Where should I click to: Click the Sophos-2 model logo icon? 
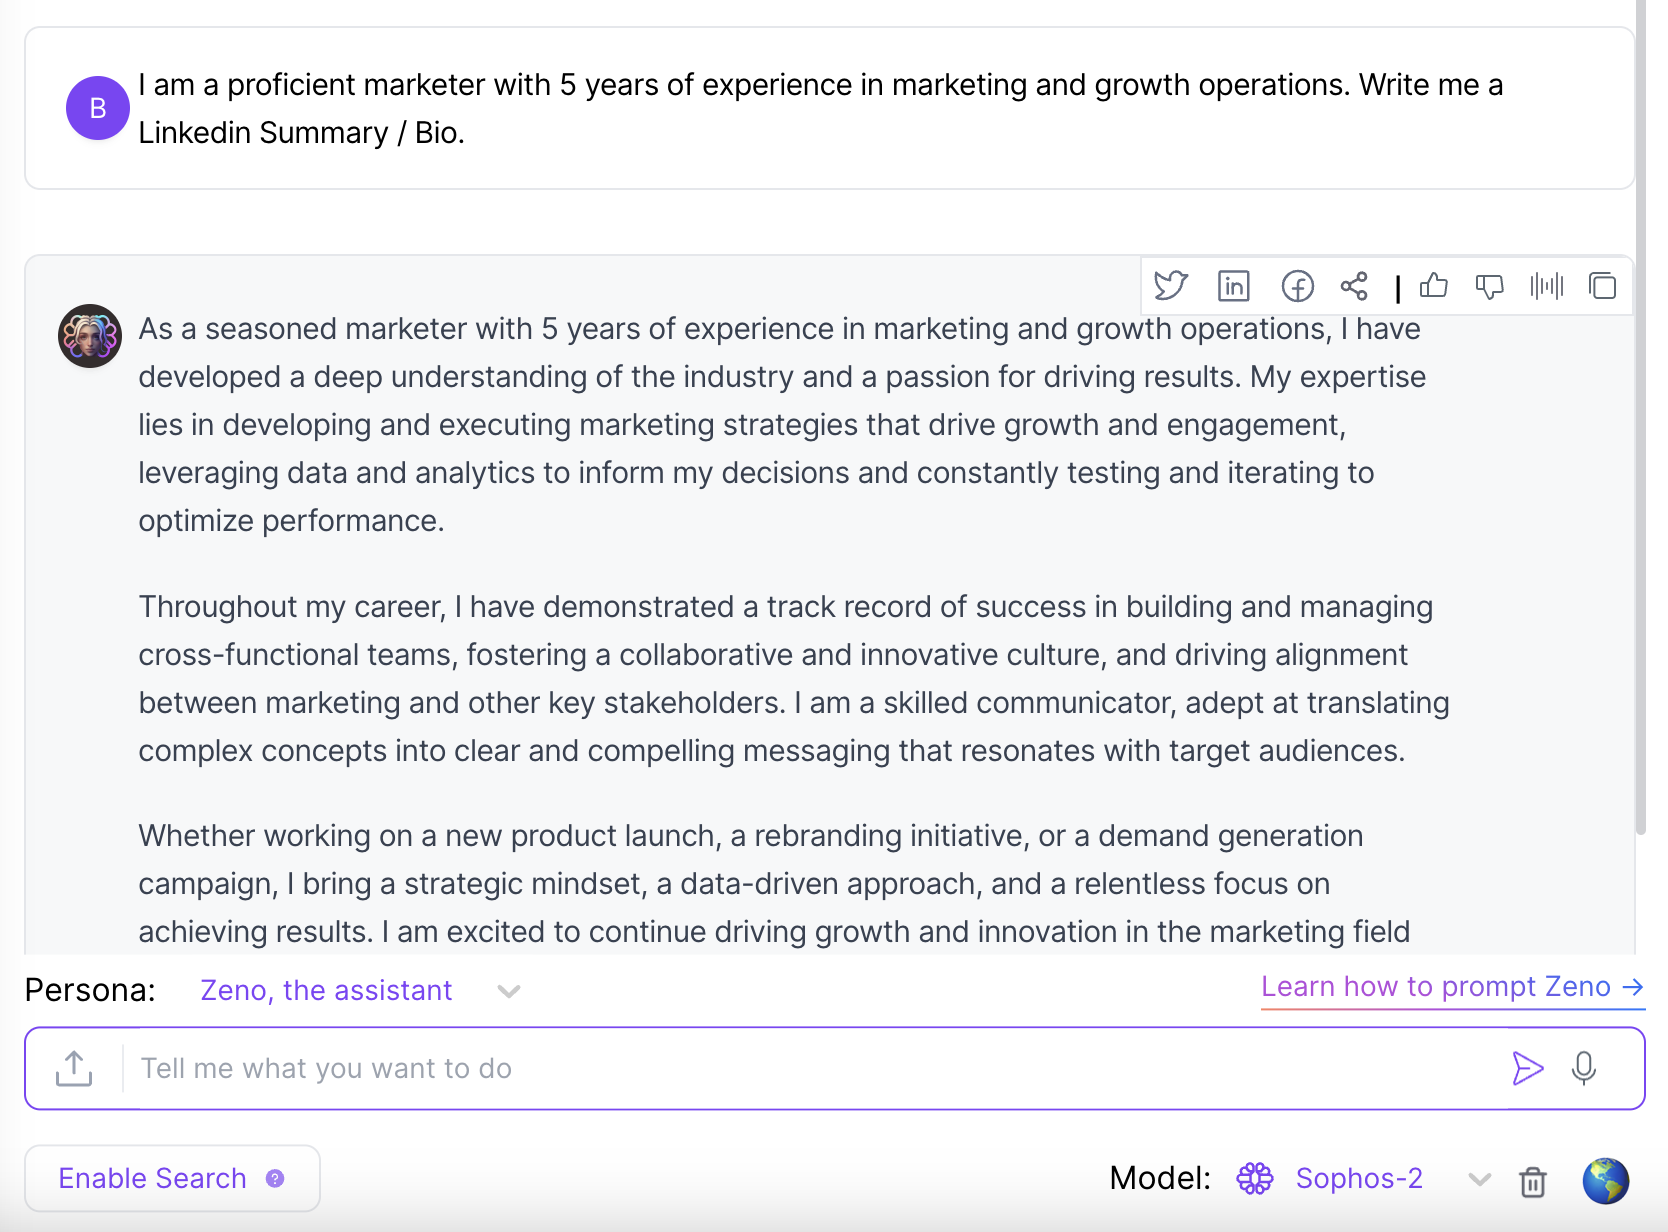(x=1256, y=1178)
